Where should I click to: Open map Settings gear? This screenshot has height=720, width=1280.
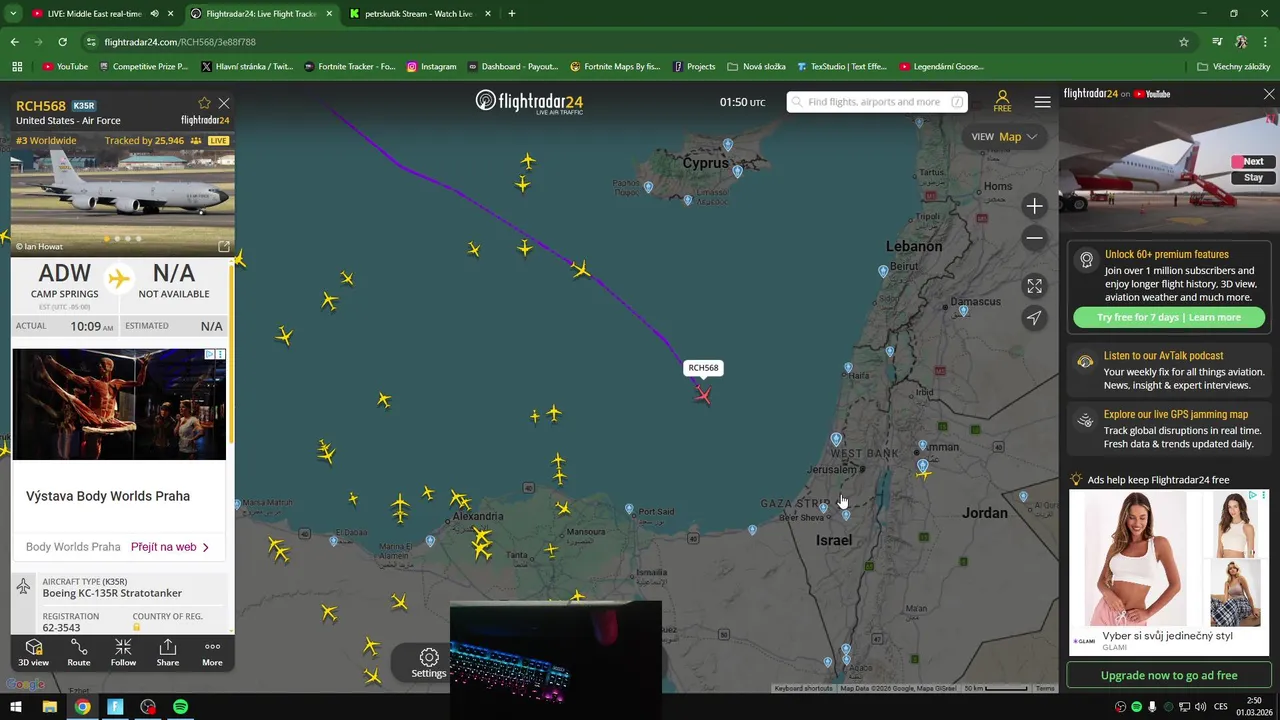pos(429,663)
